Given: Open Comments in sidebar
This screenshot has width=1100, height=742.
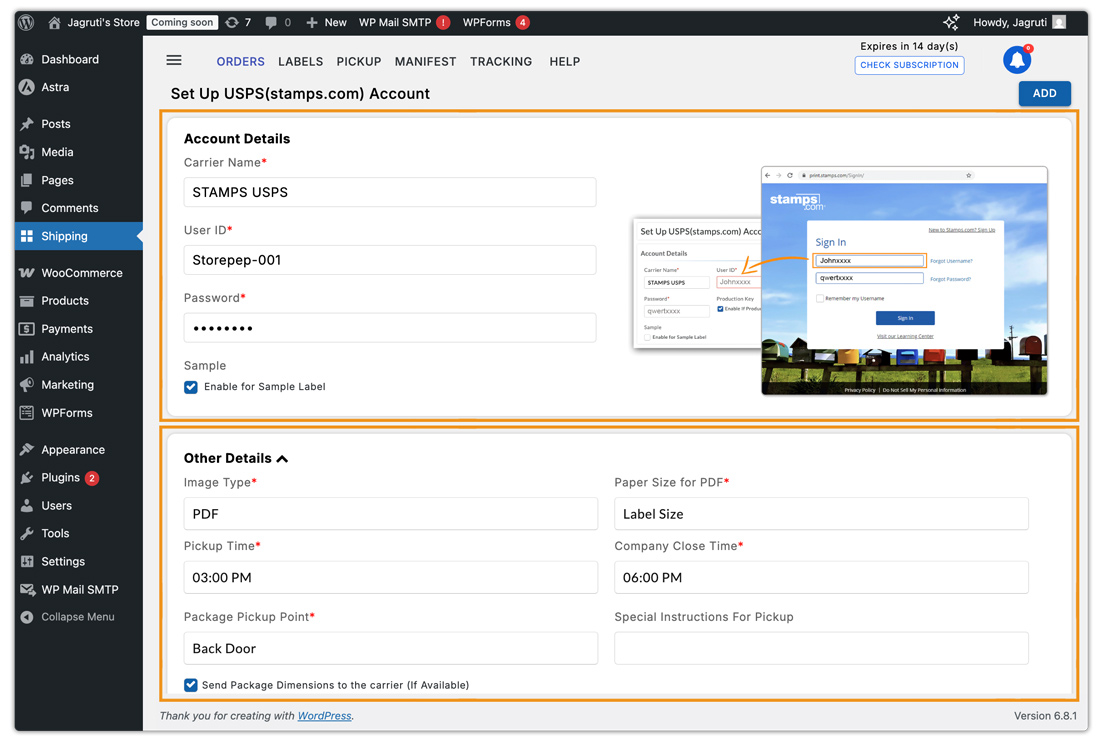Looking at the screenshot, I should pyautogui.click(x=79, y=208).
